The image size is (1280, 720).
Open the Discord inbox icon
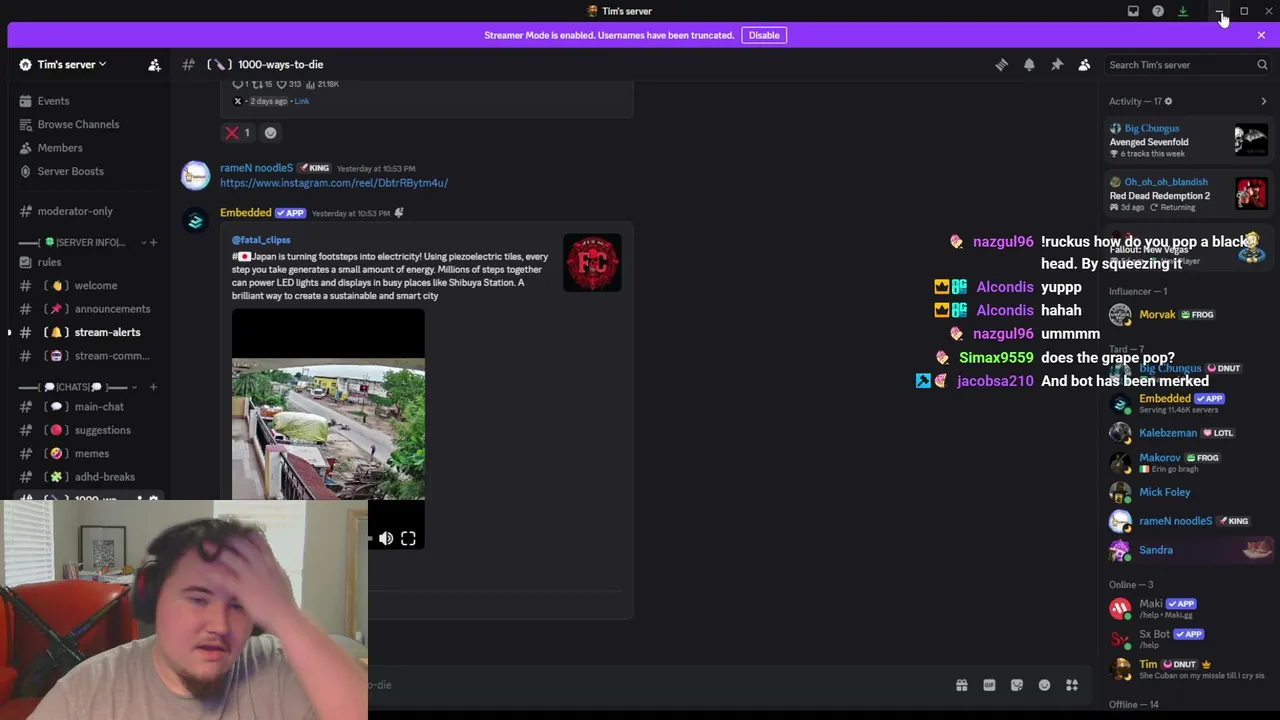[x=1133, y=11]
